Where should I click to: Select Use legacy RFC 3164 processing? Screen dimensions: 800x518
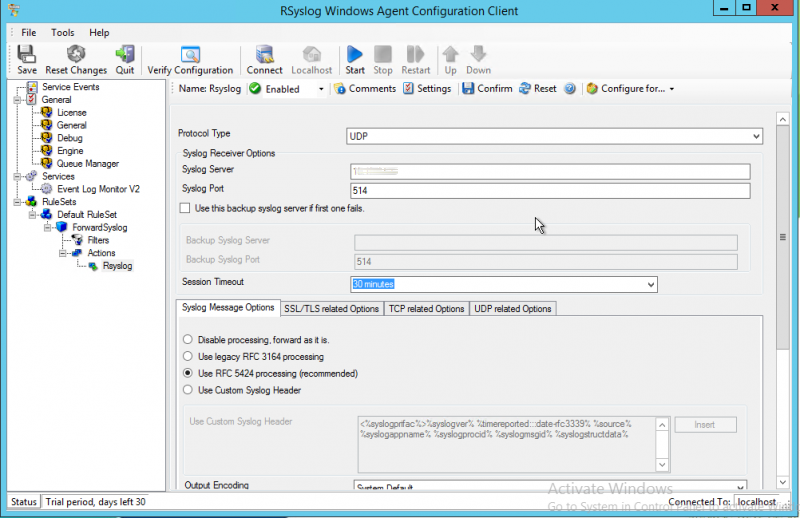(x=188, y=356)
